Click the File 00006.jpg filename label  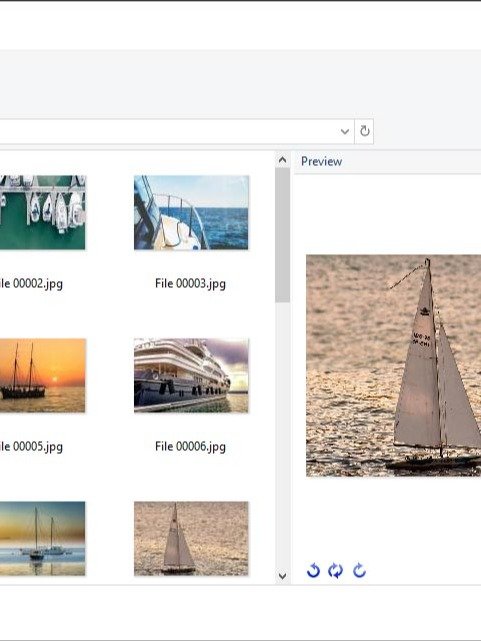coord(190,446)
